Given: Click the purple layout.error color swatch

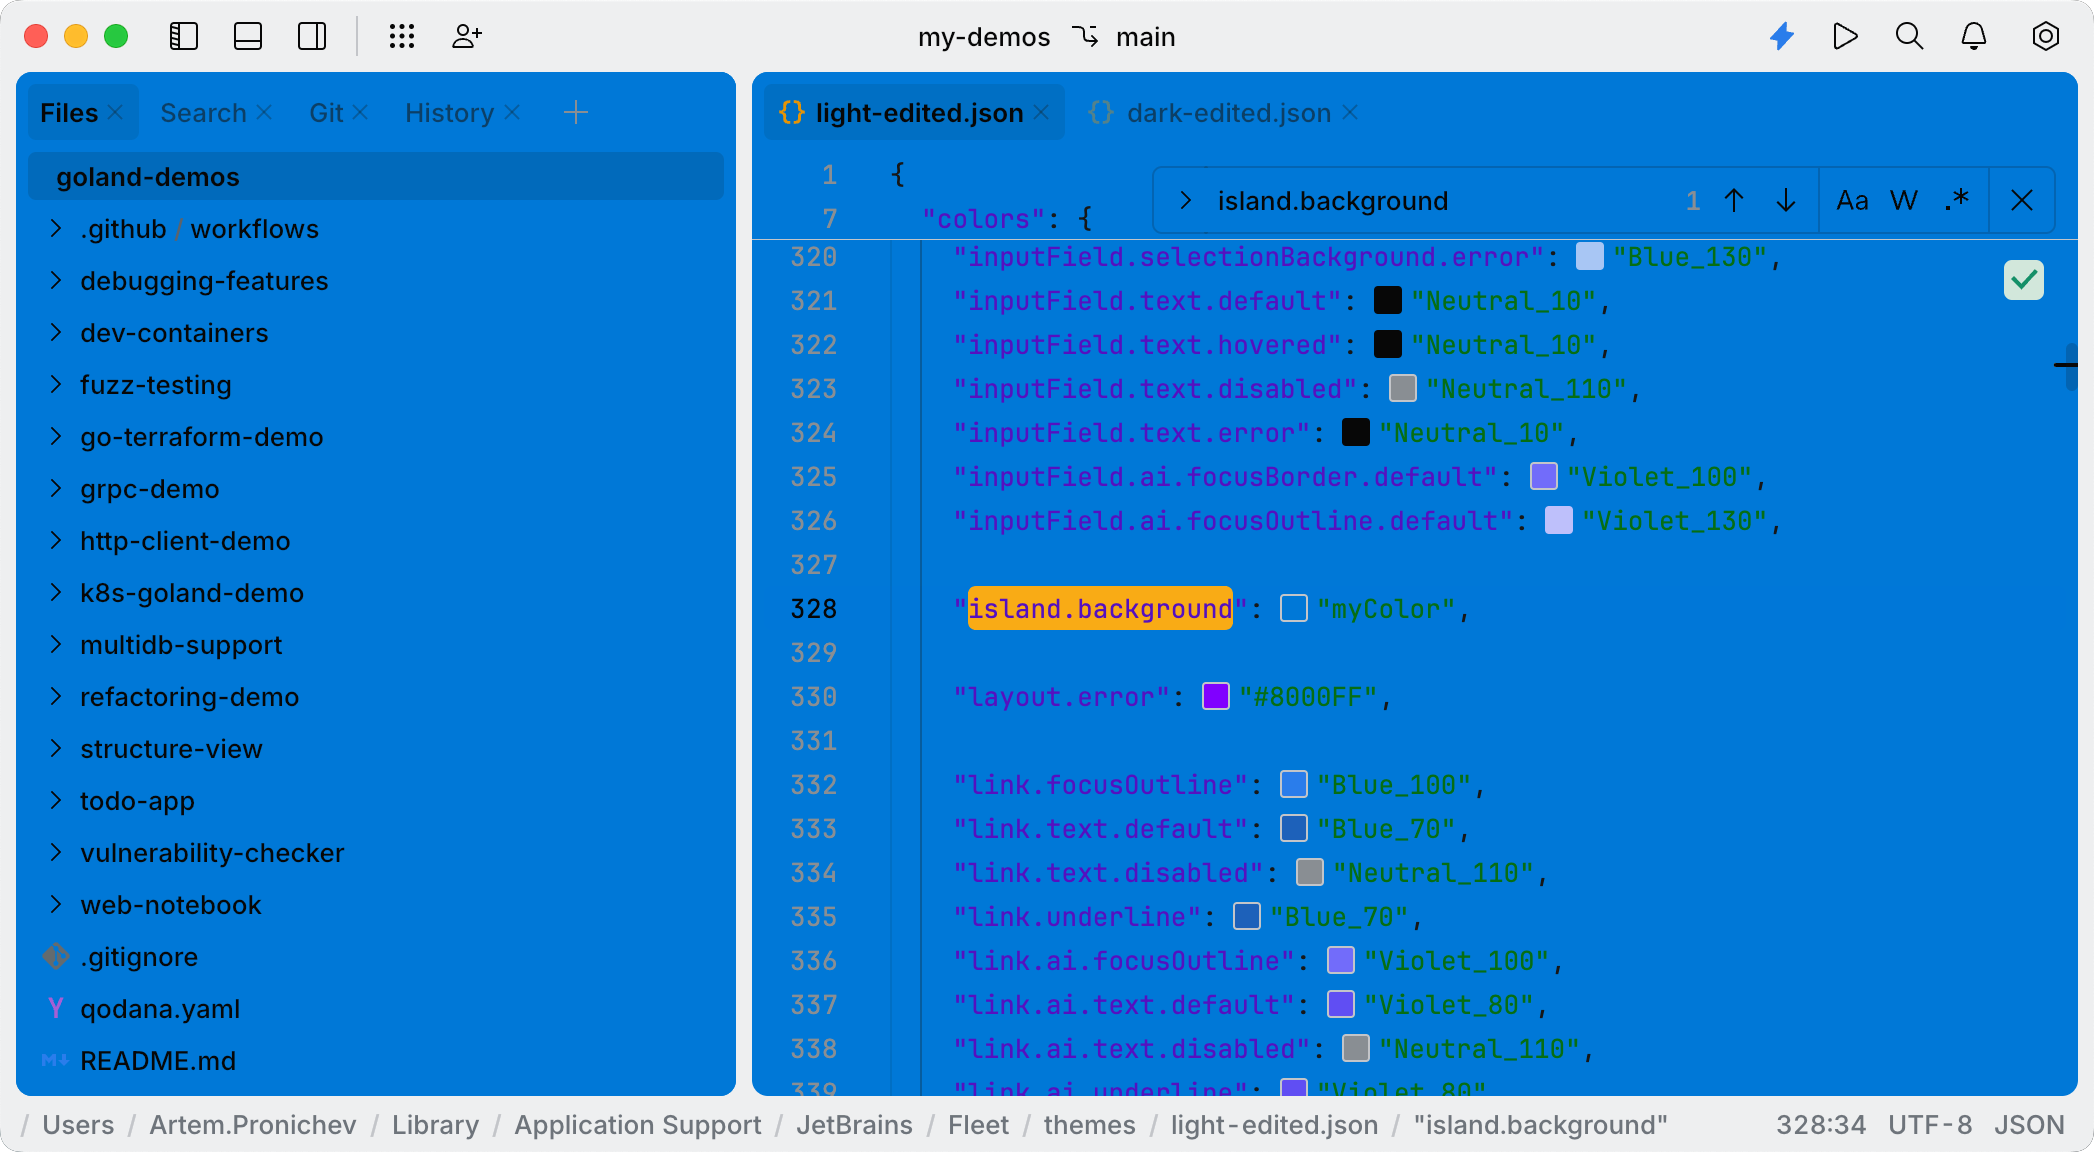Looking at the screenshot, I should pyautogui.click(x=1216, y=697).
